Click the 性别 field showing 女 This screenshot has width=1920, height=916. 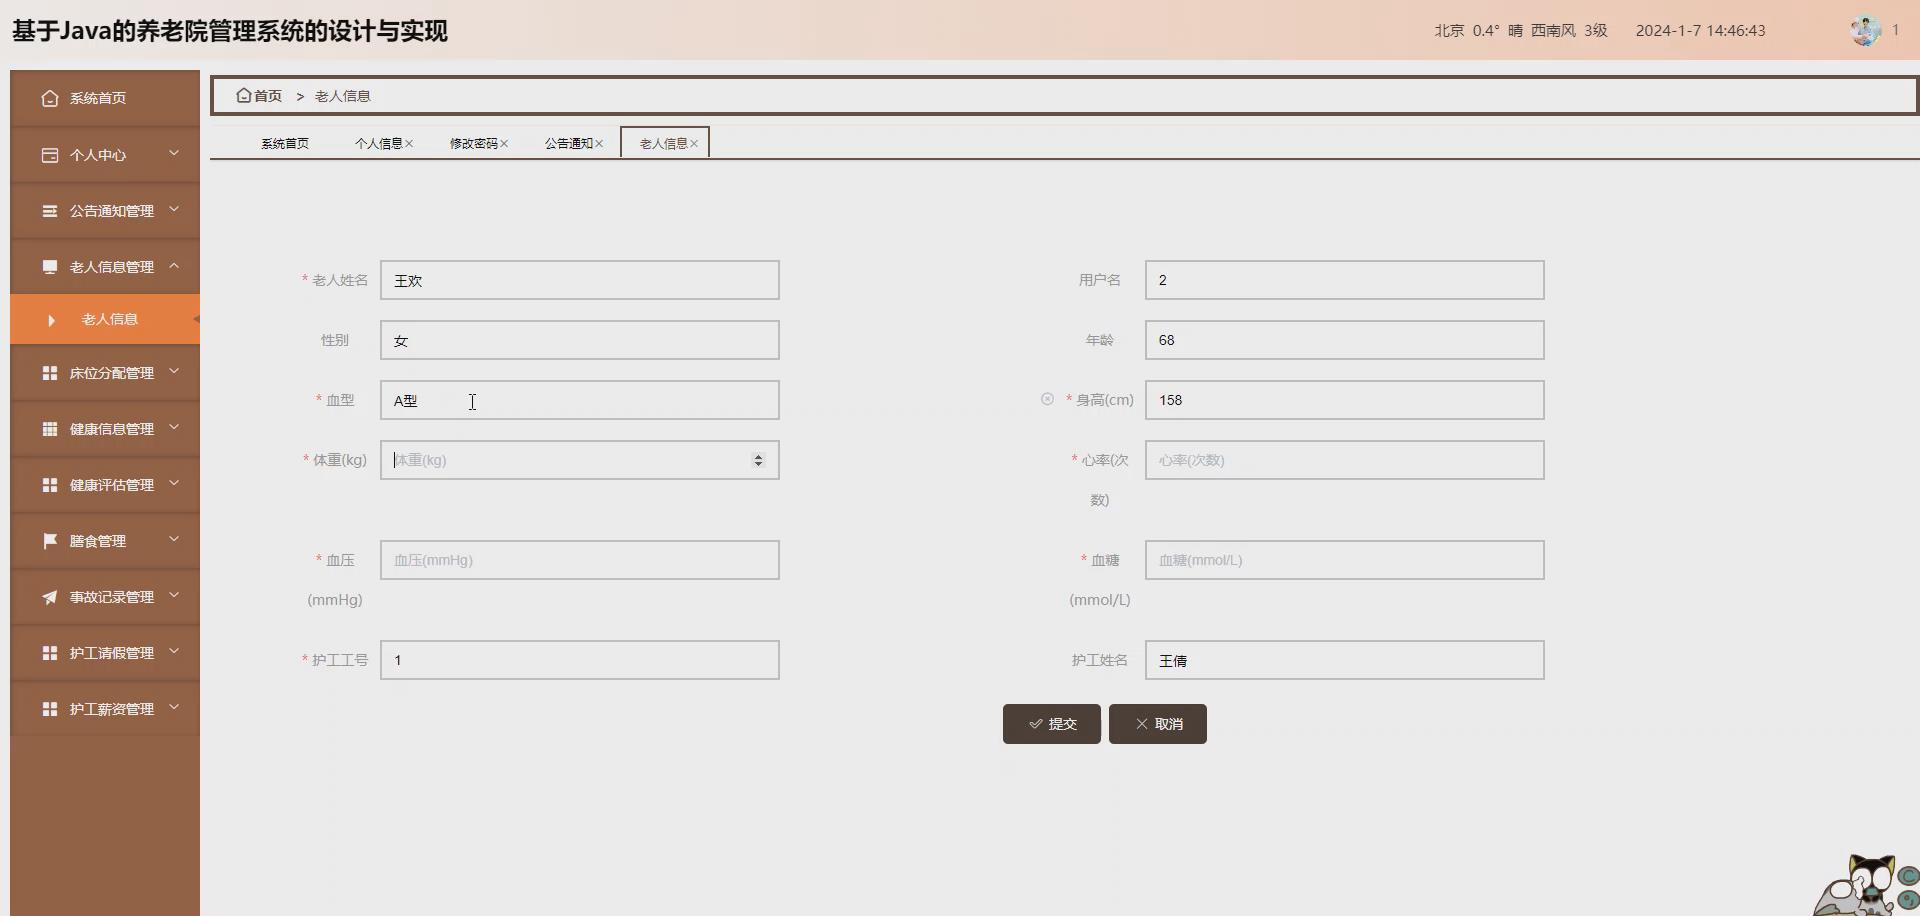(580, 340)
